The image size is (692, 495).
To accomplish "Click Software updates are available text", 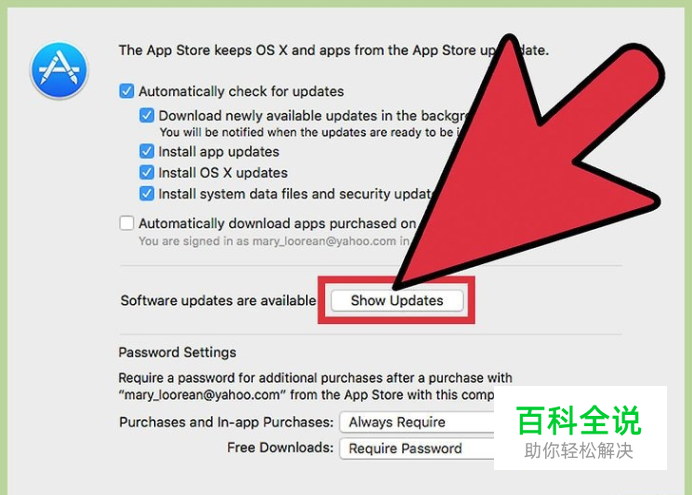I will tap(218, 300).
